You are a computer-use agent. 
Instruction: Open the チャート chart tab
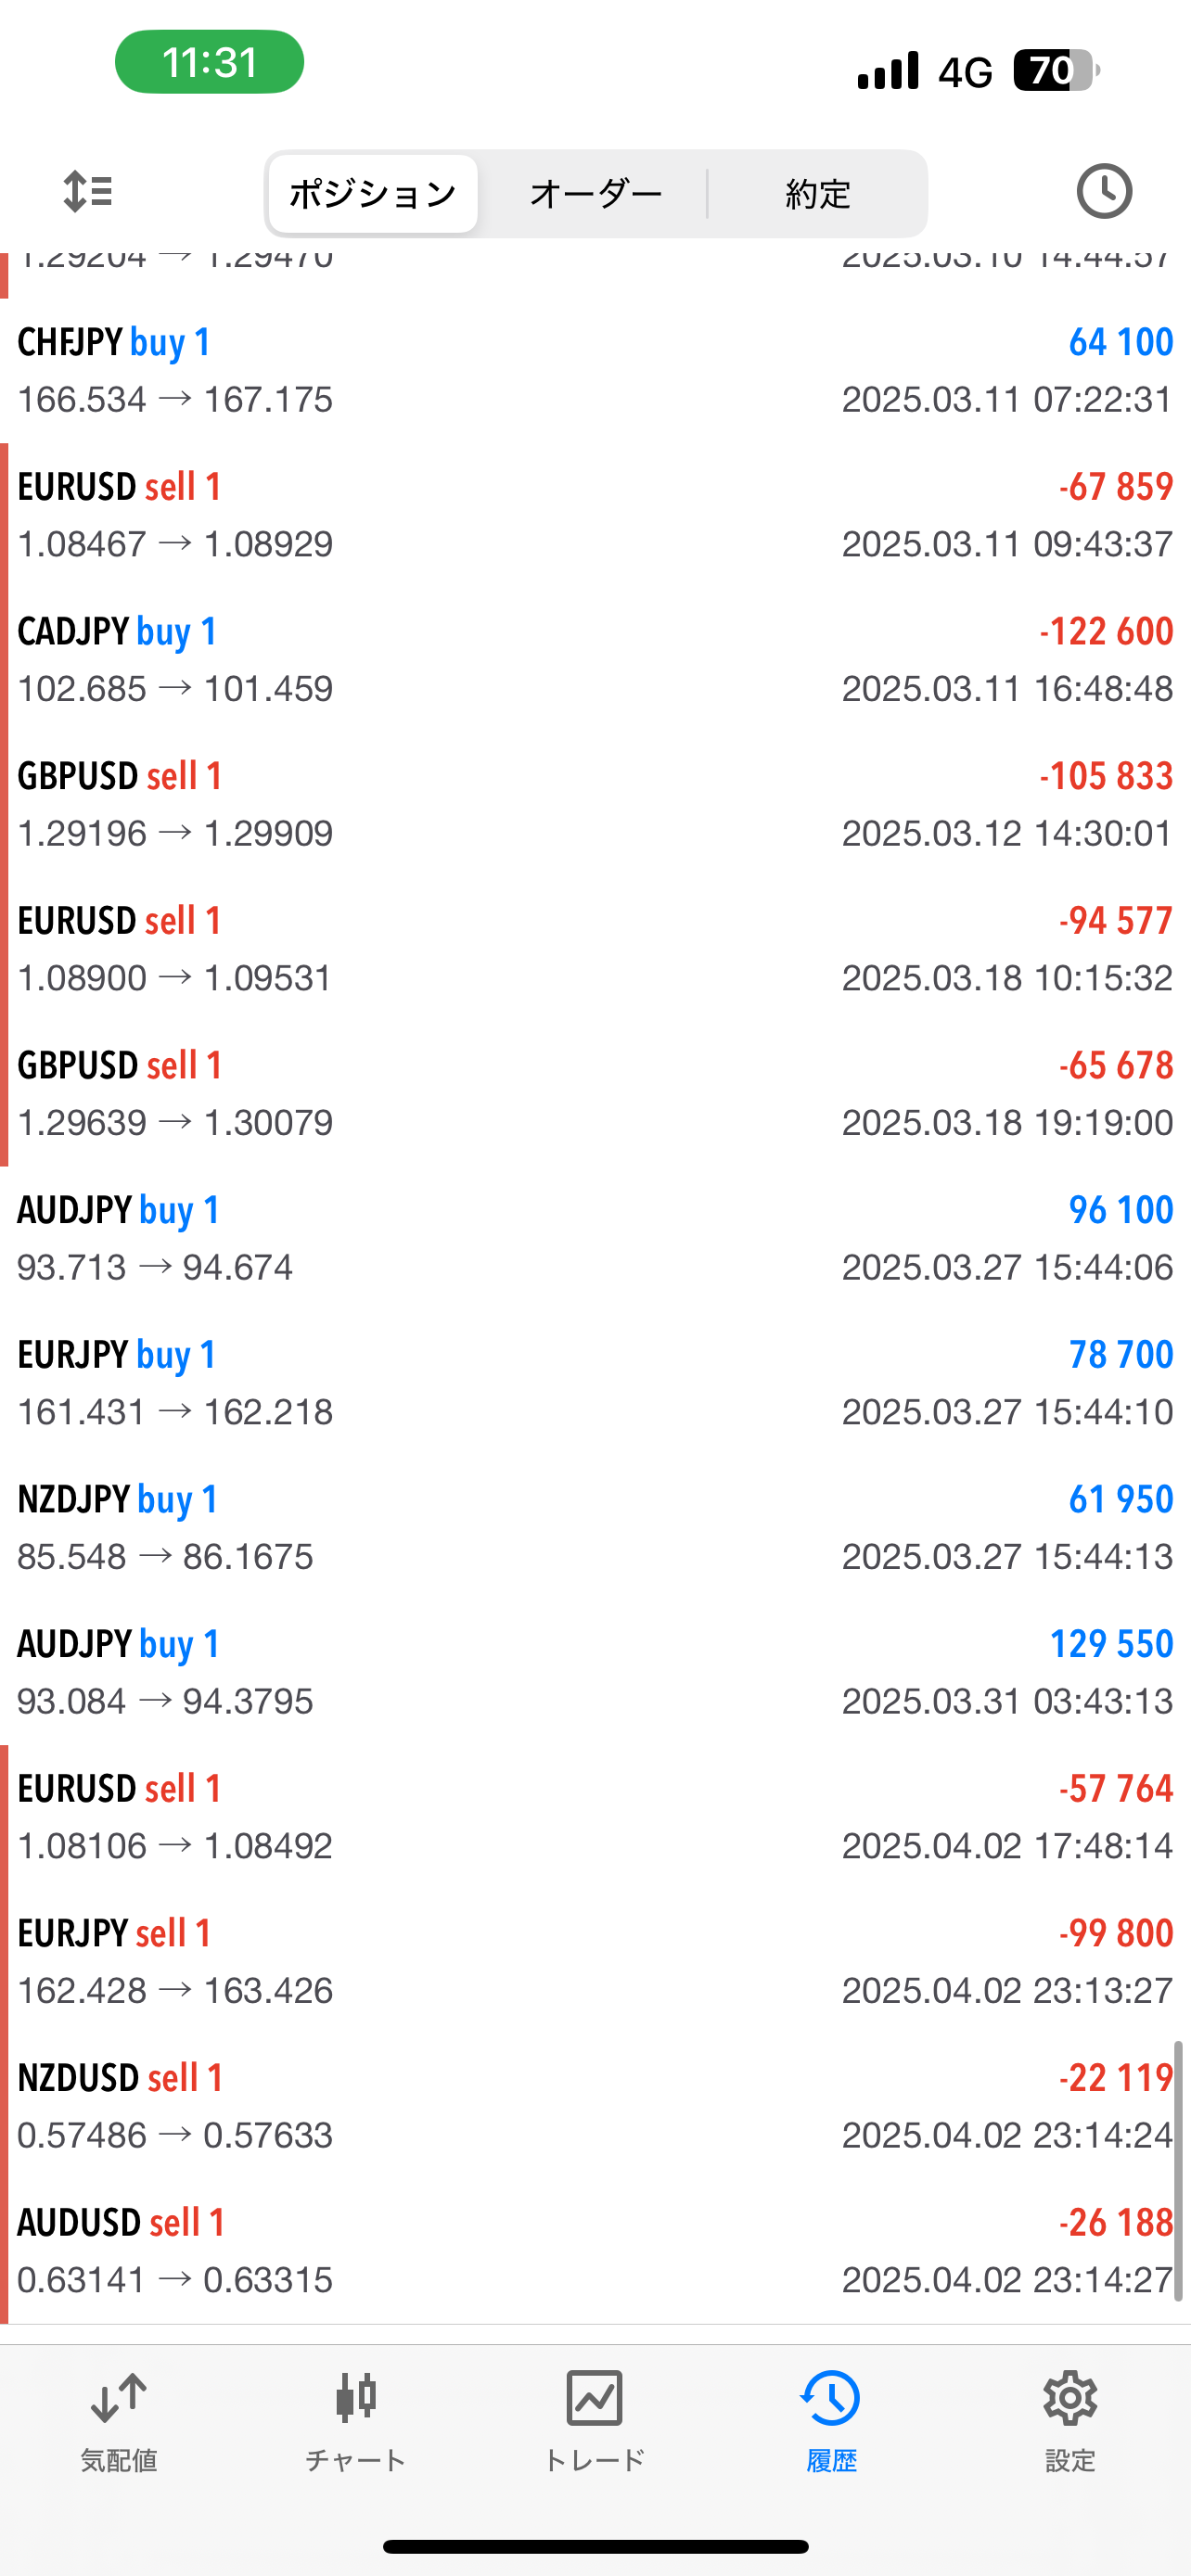pos(355,2420)
